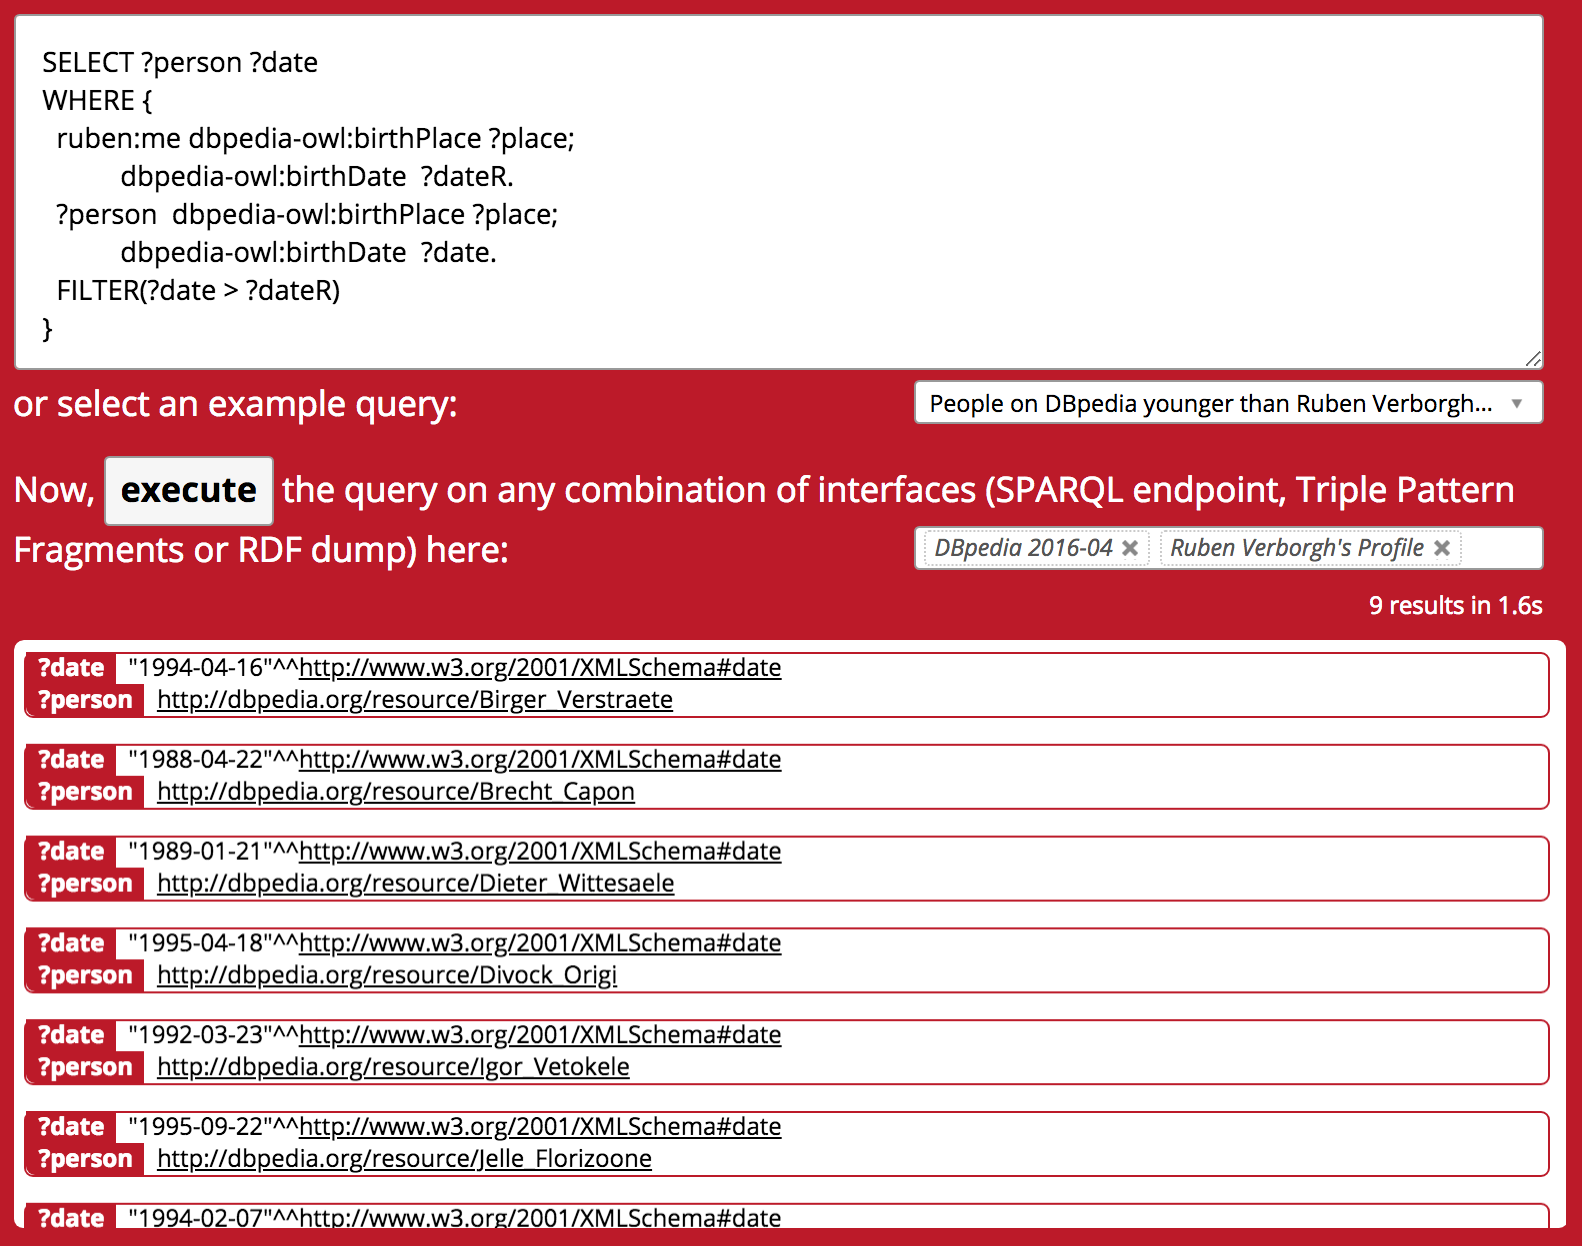Image resolution: width=1582 pixels, height=1246 pixels.
Task: Select the Ruben Verborgh's Profile tag label
Action: [1297, 548]
